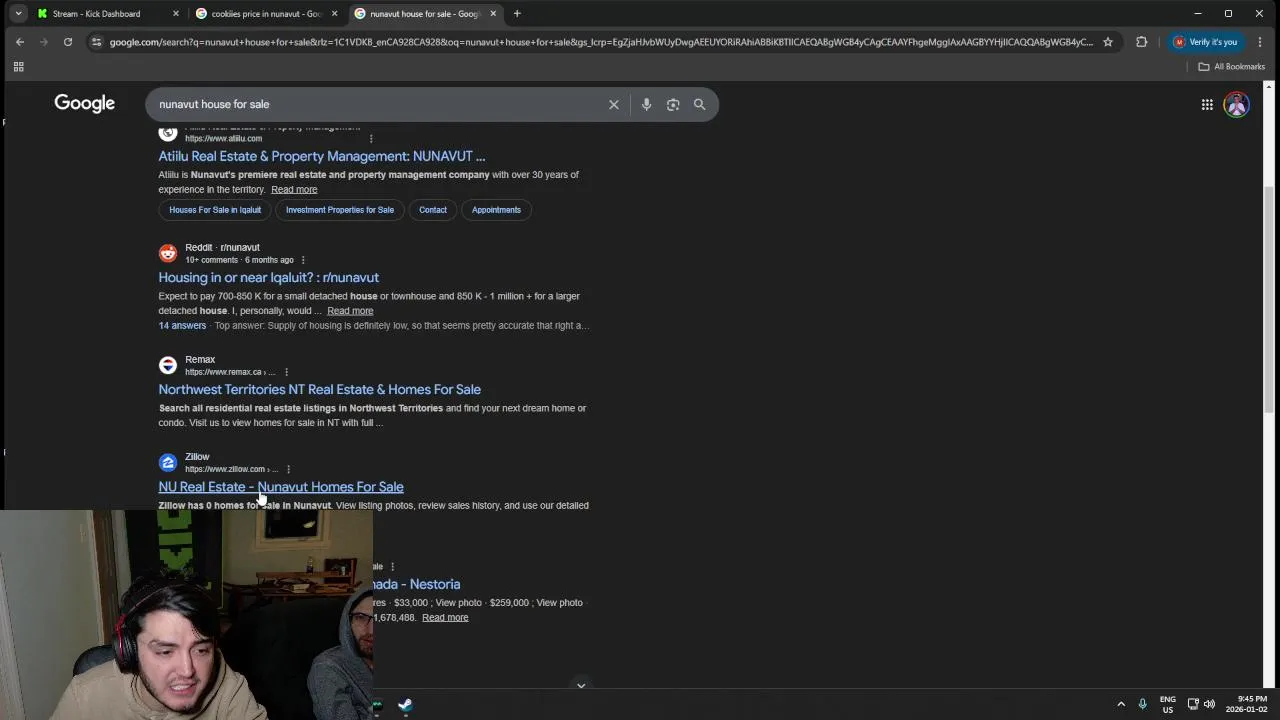
Task: Show hidden system tray icons
Action: [x=1121, y=704]
